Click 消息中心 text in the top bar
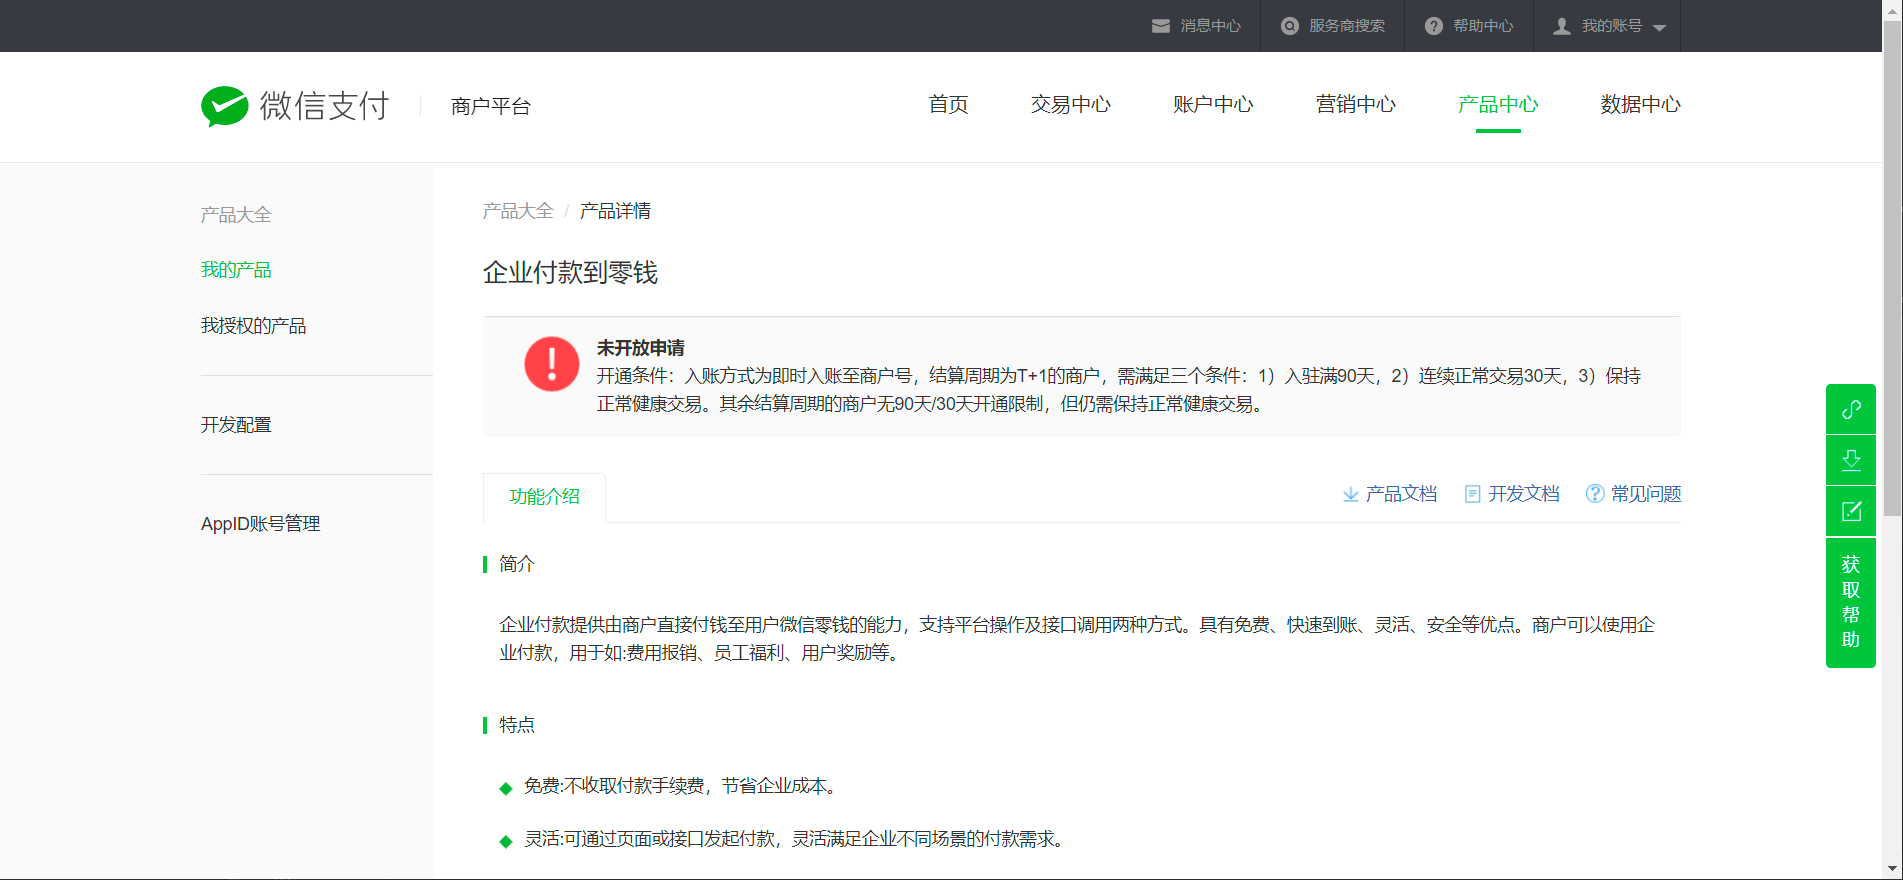 pos(1210,26)
